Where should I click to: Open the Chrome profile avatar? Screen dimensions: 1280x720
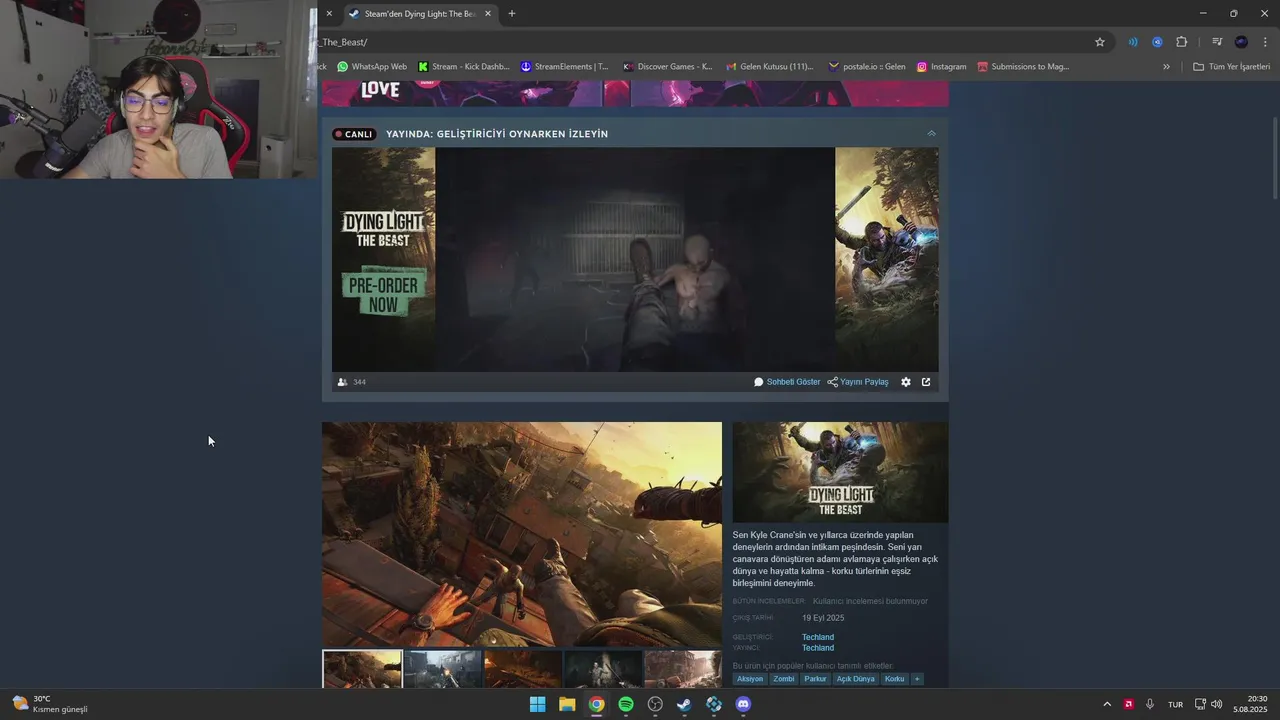(x=1241, y=42)
